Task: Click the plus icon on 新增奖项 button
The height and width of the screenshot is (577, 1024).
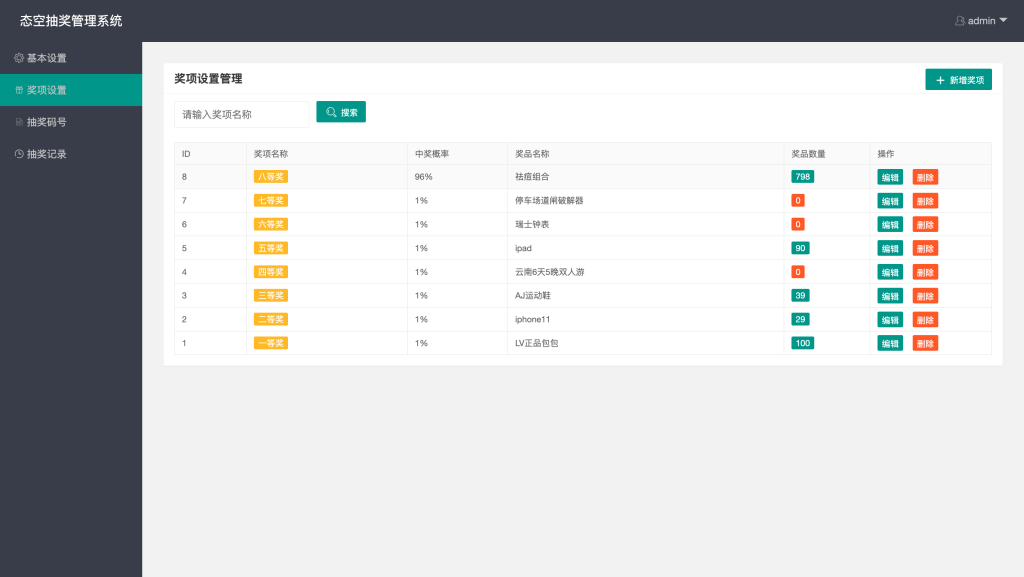Action: 938,79
